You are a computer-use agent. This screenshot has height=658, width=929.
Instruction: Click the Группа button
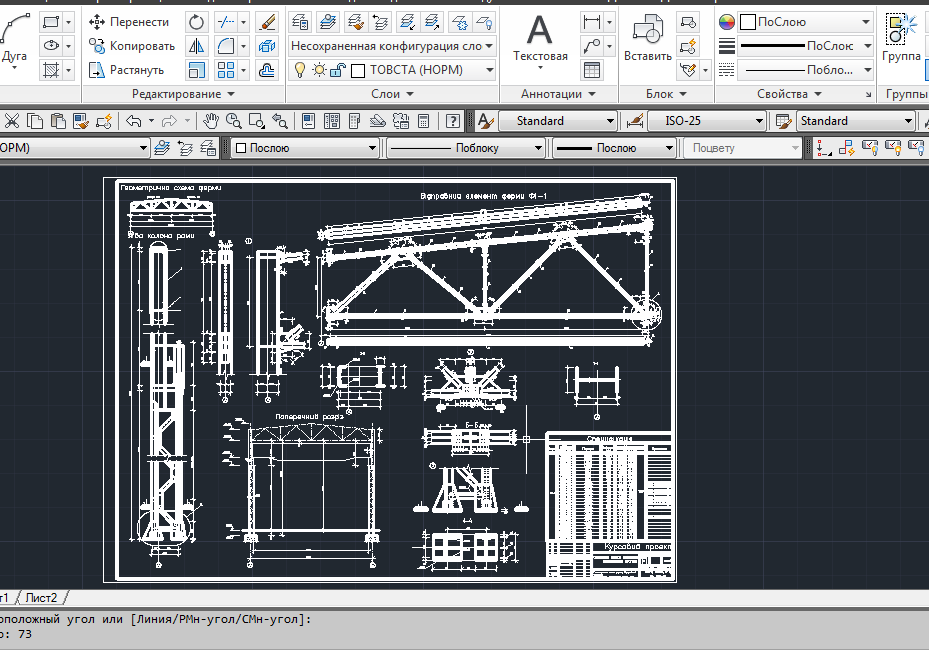(901, 38)
